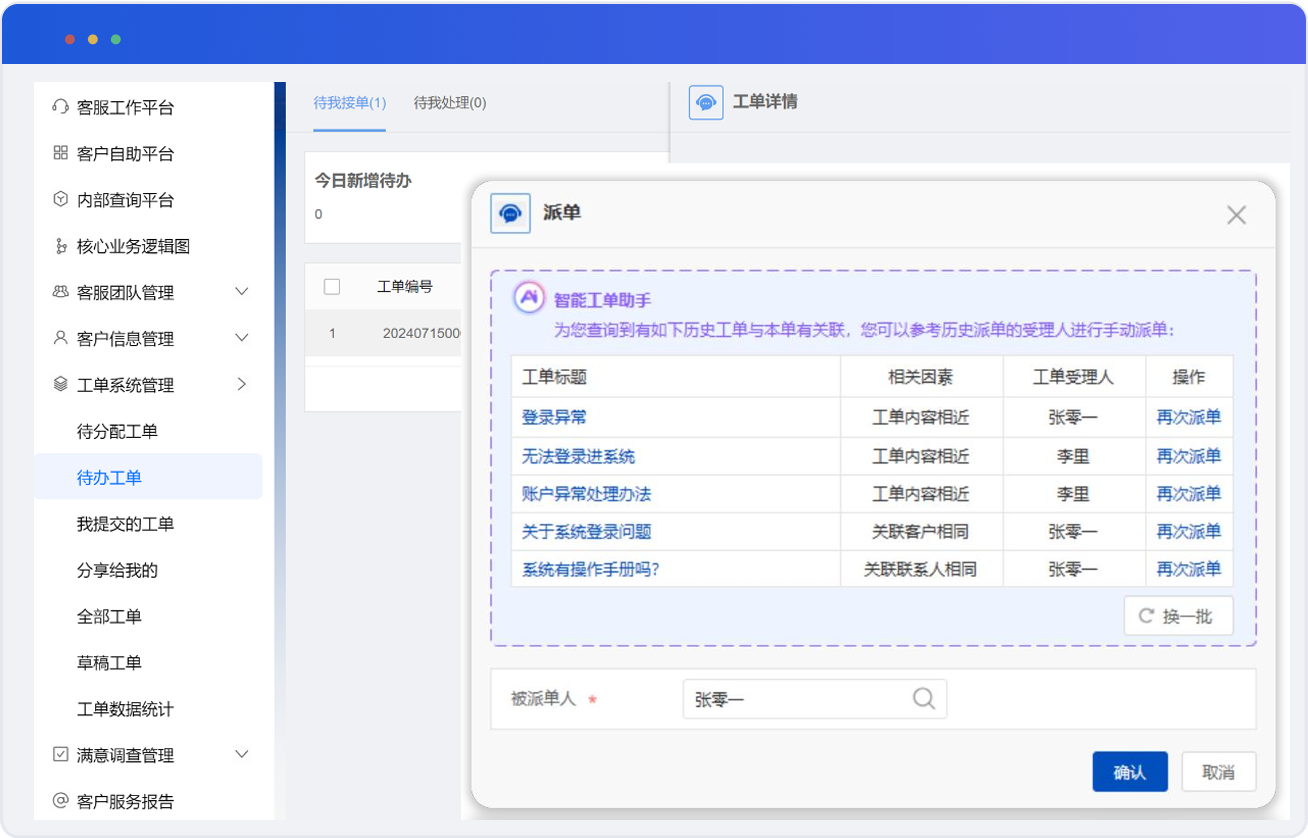Click the report icon beside 客户服务报告
Image resolution: width=1308 pixels, height=838 pixels.
60,800
